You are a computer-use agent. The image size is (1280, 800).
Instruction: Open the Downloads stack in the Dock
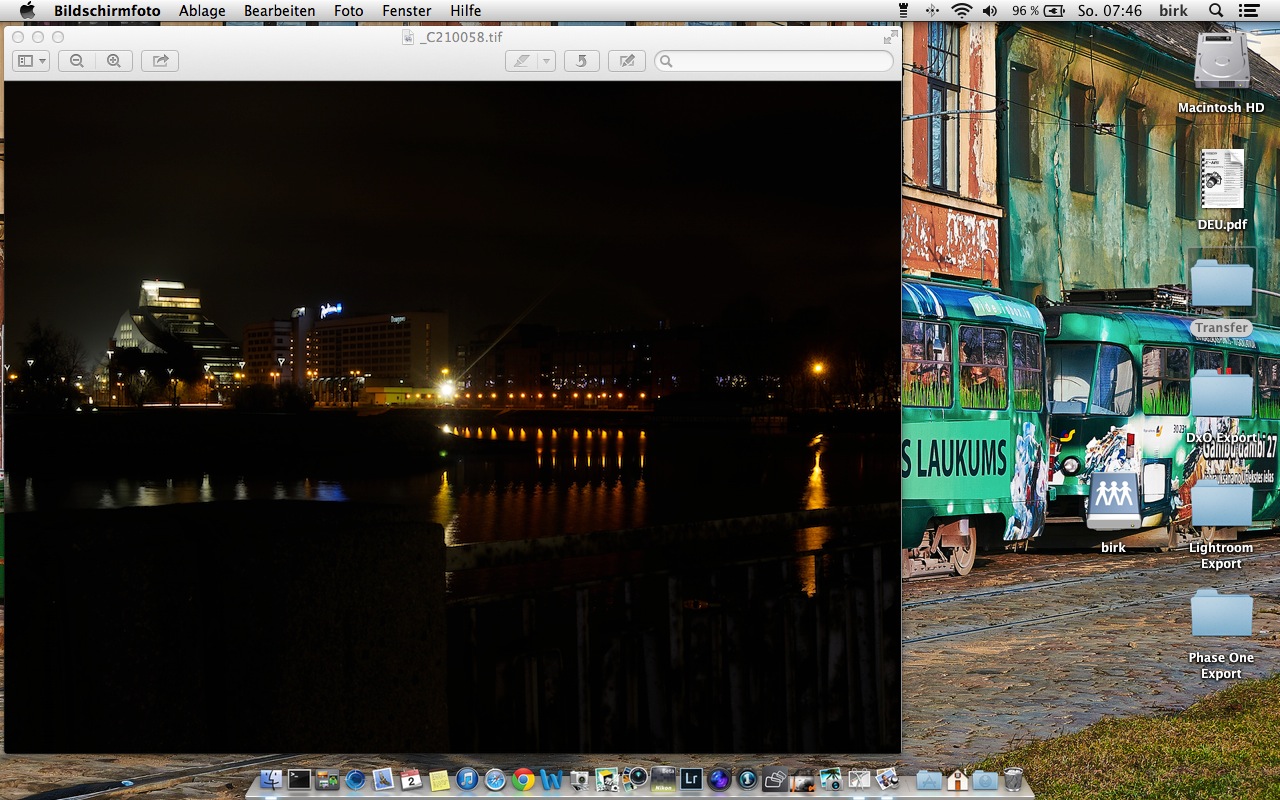(x=985, y=780)
